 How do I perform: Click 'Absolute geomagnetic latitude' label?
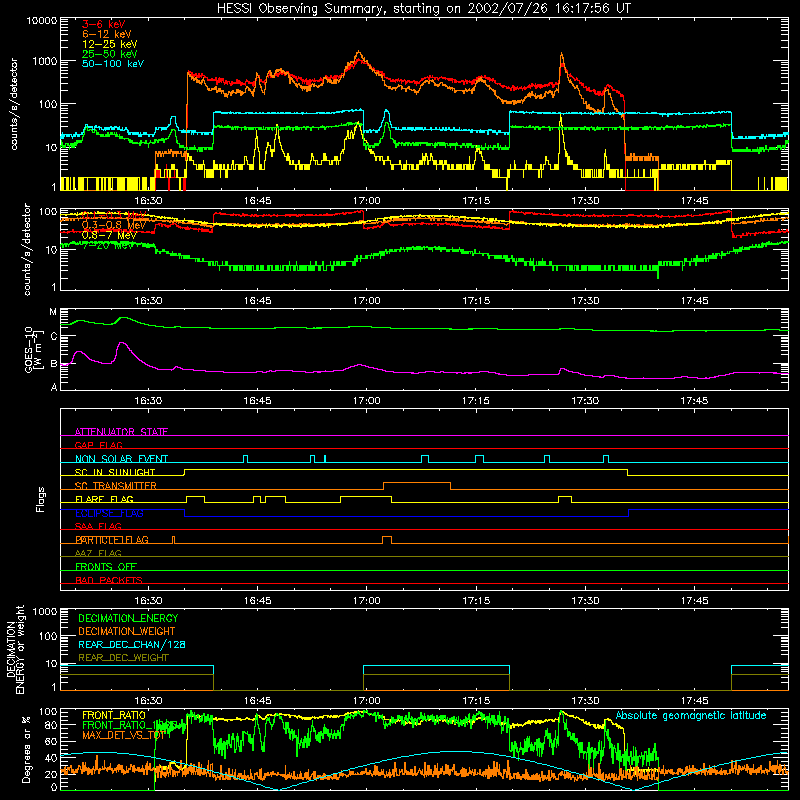coord(691,715)
